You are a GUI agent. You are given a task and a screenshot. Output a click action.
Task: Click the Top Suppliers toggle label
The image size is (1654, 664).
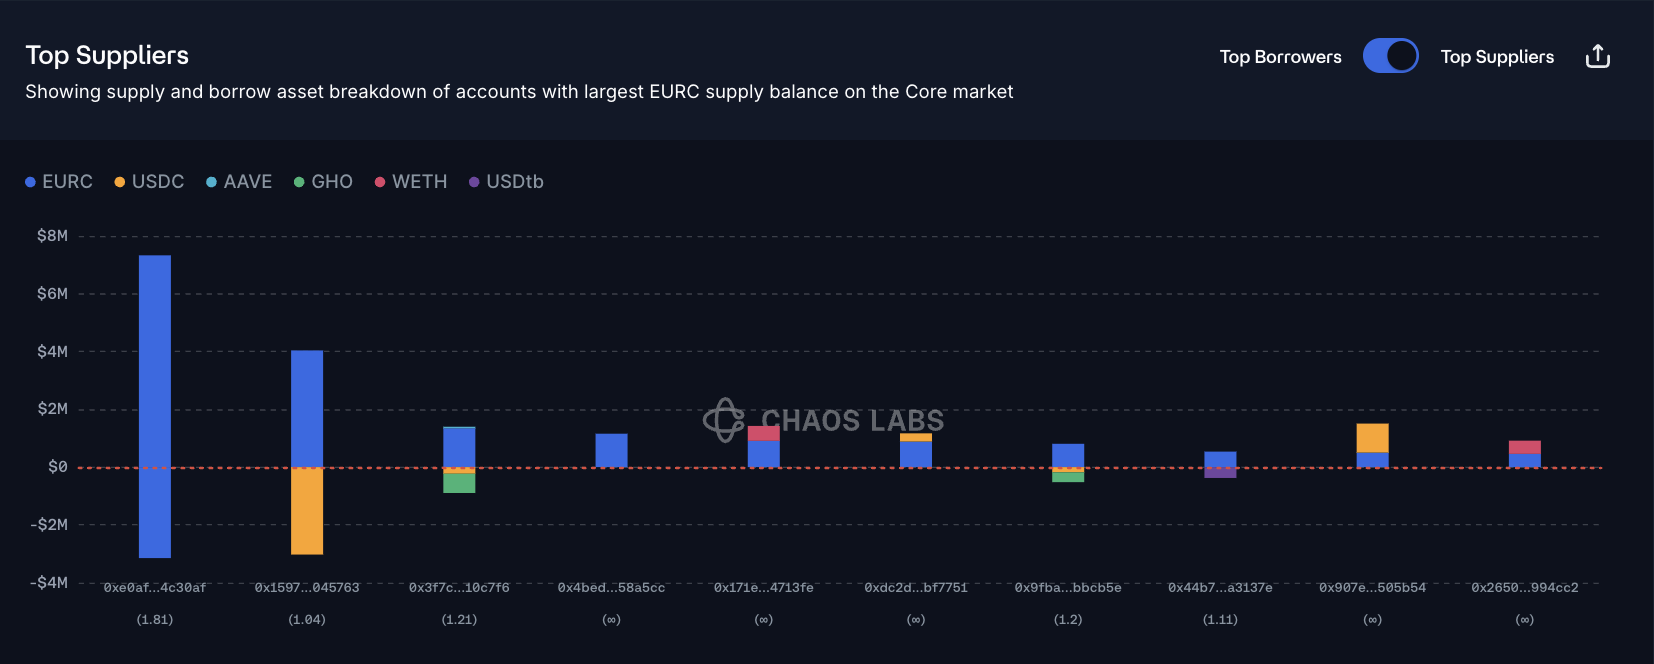1497,57
